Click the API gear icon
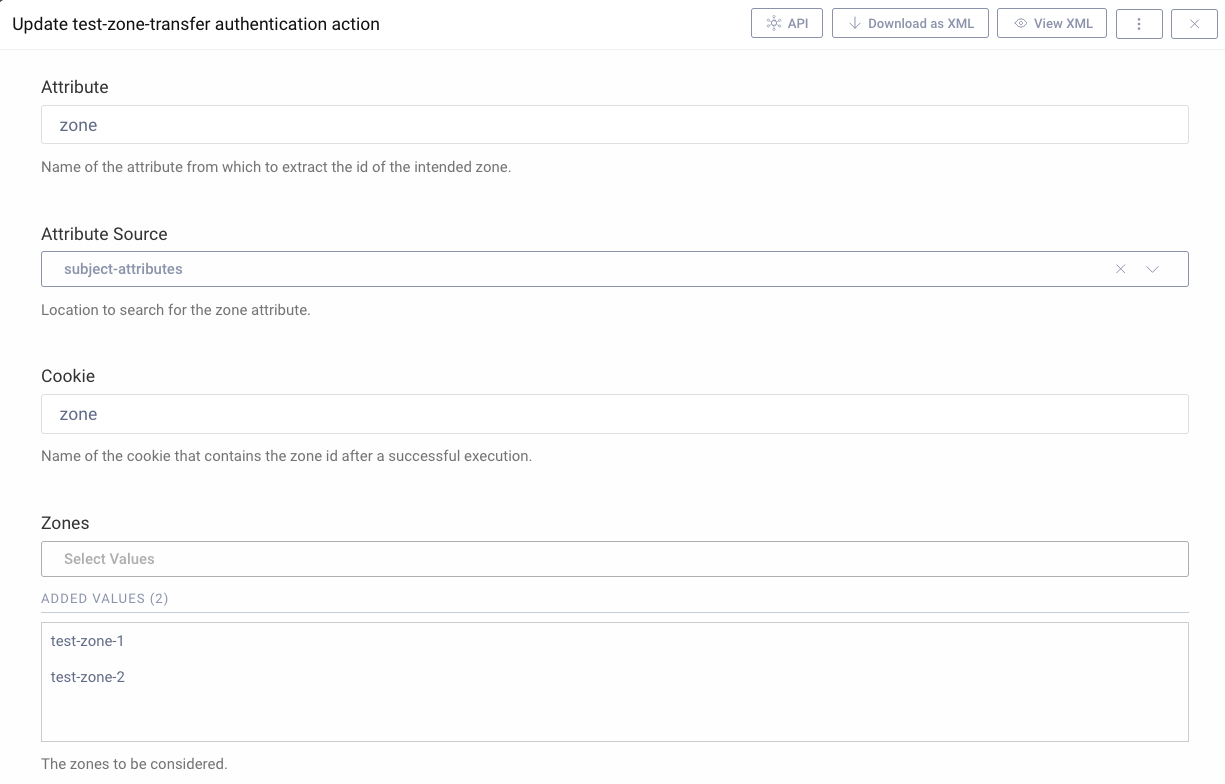1225x784 pixels. tap(774, 22)
